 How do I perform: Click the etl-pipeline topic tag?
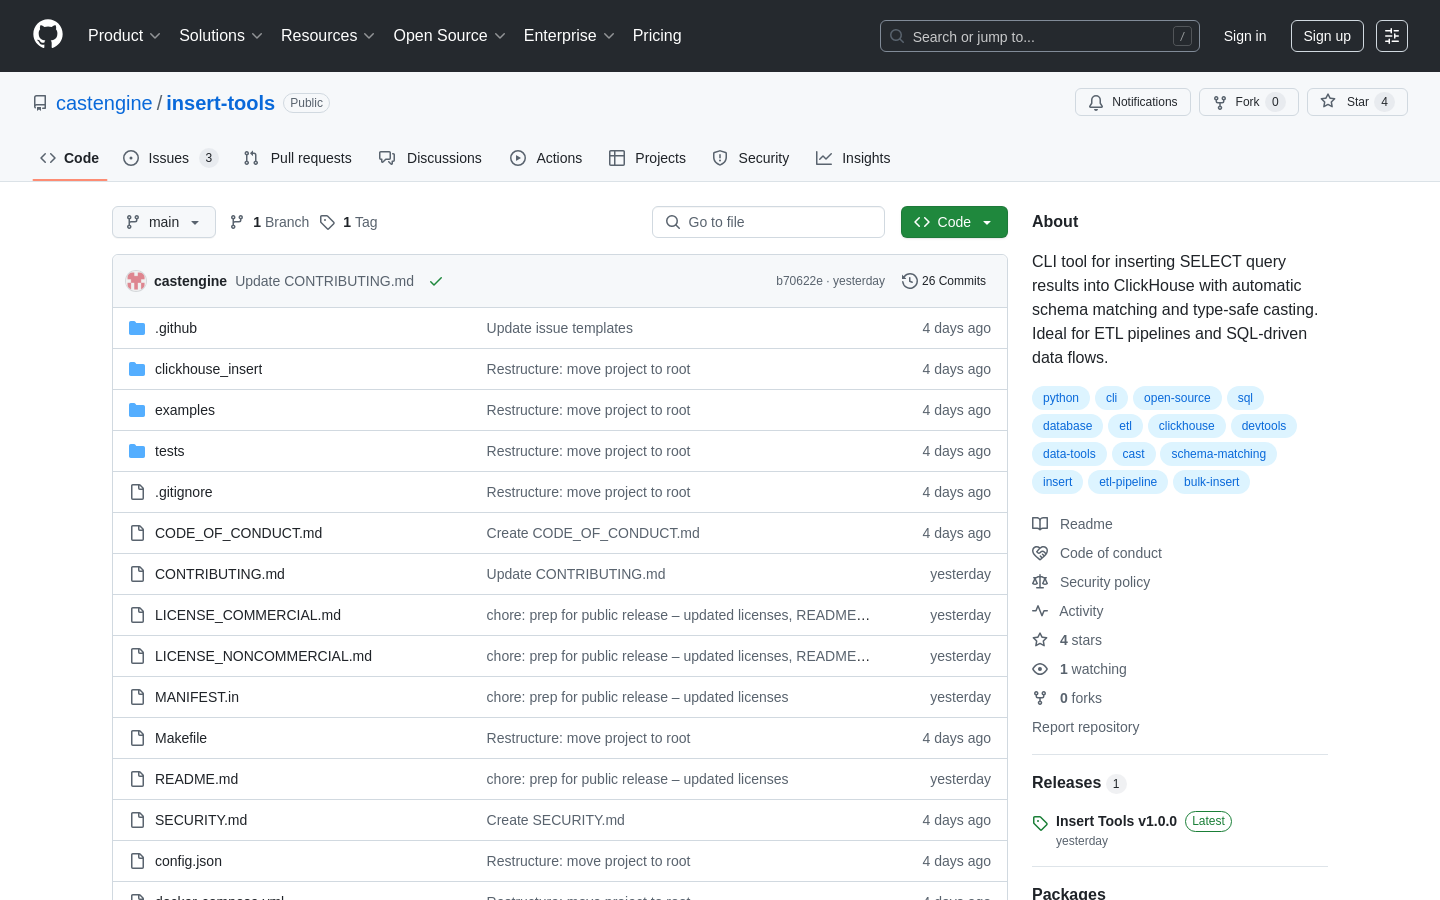pos(1128,482)
